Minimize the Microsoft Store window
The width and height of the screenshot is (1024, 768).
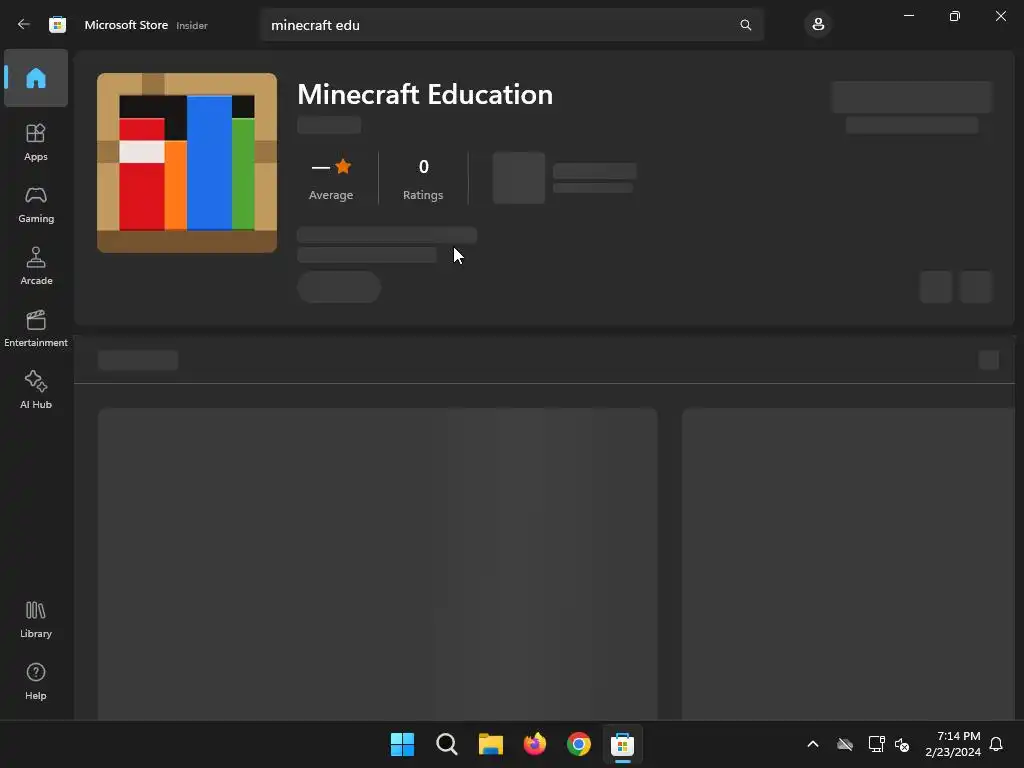coord(908,16)
